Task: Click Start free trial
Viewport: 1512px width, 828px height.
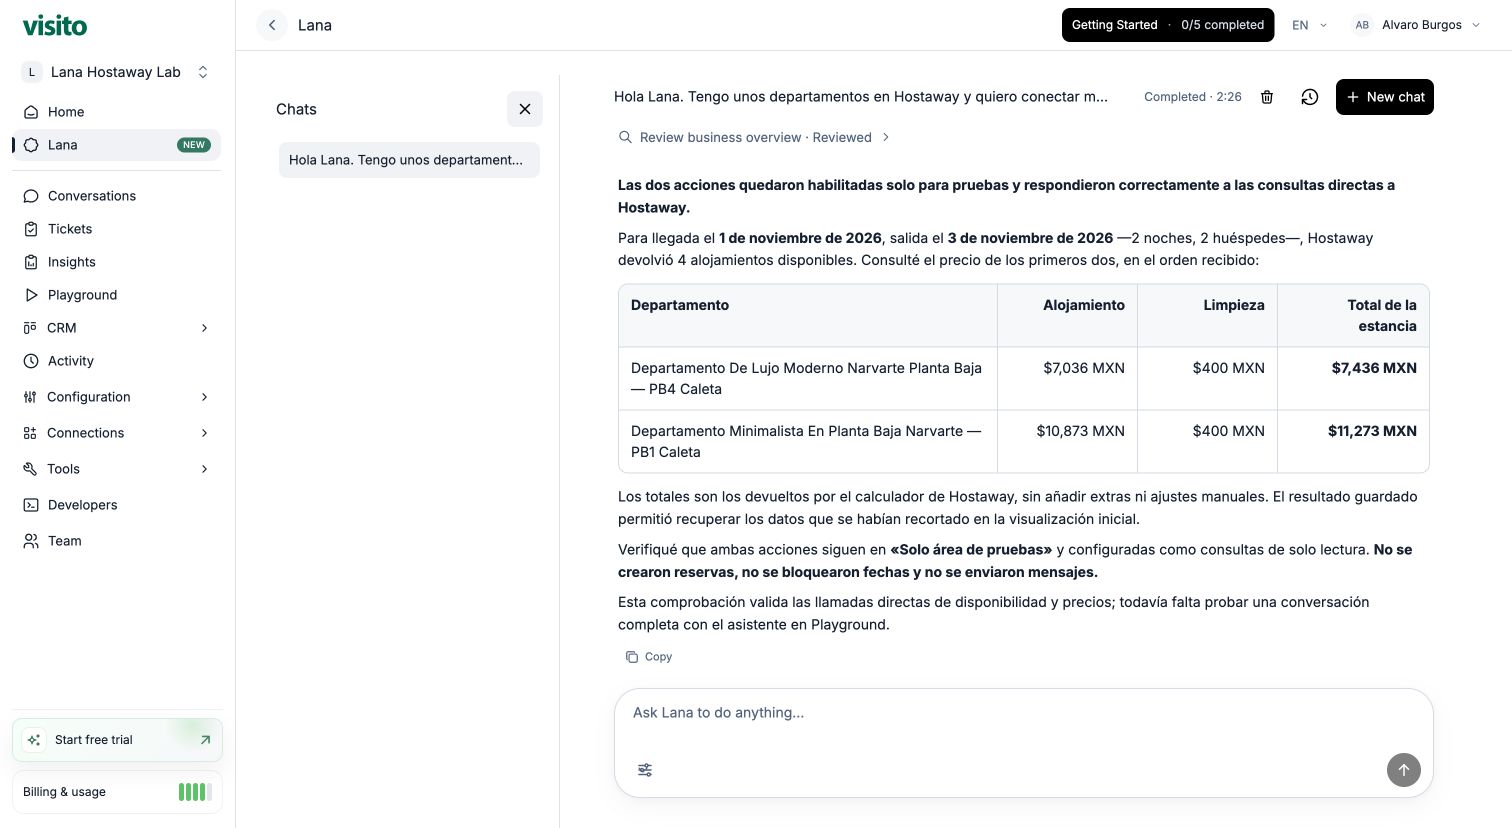Action: click(x=117, y=740)
